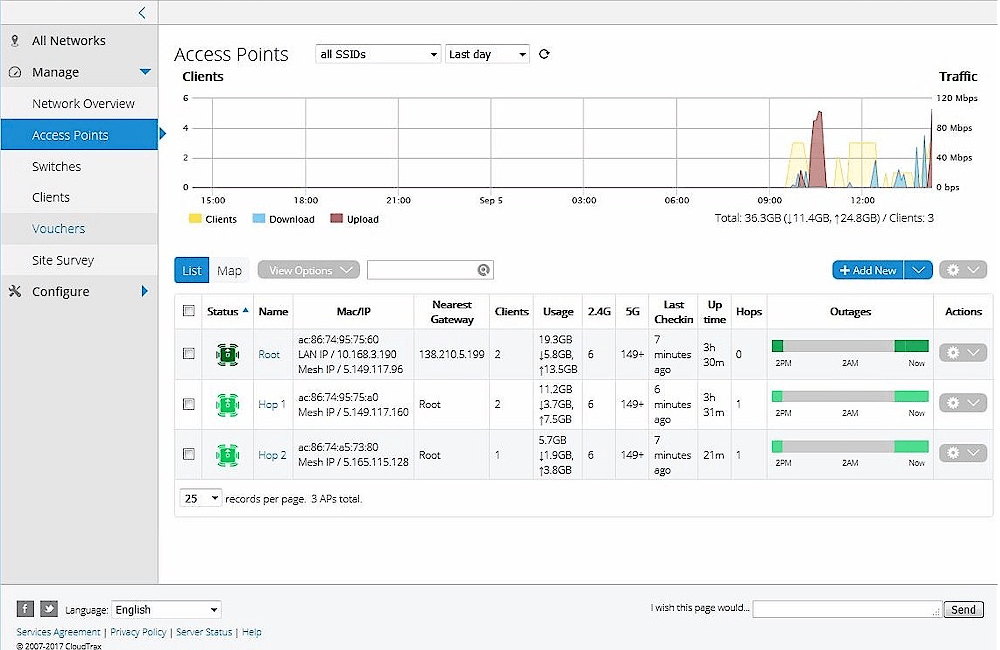This screenshot has width=1000, height=650.
Task: Collapse the sidebar with the left chevron
Action: (142, 12)
